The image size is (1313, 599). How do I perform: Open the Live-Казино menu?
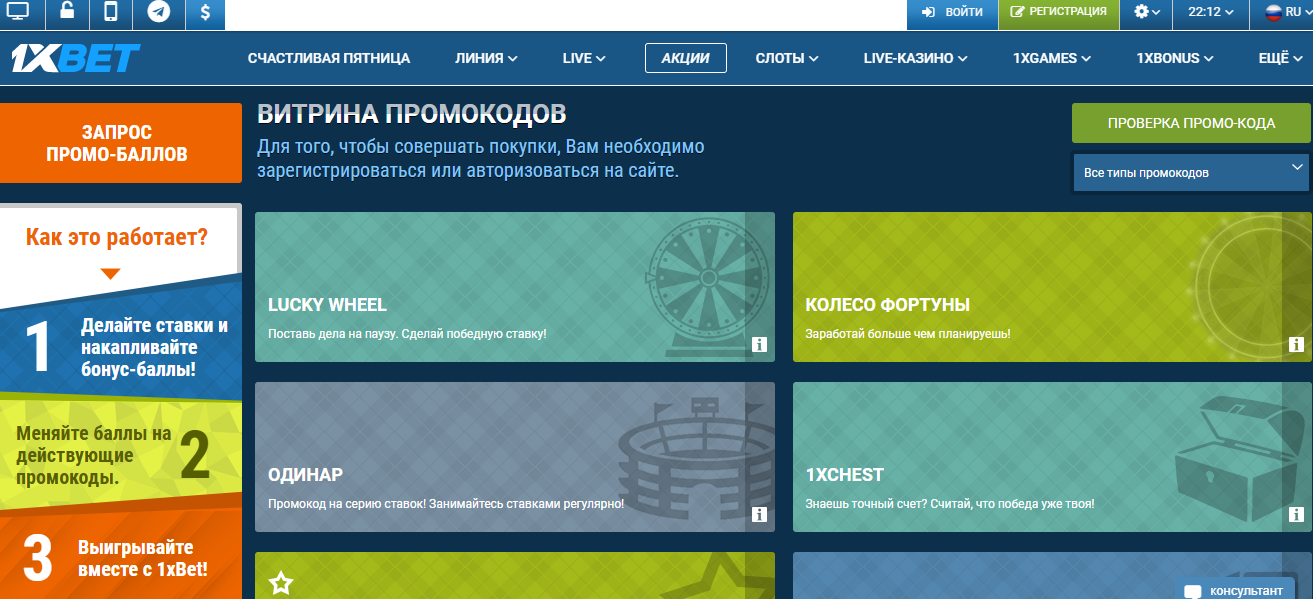pos(915,58)
